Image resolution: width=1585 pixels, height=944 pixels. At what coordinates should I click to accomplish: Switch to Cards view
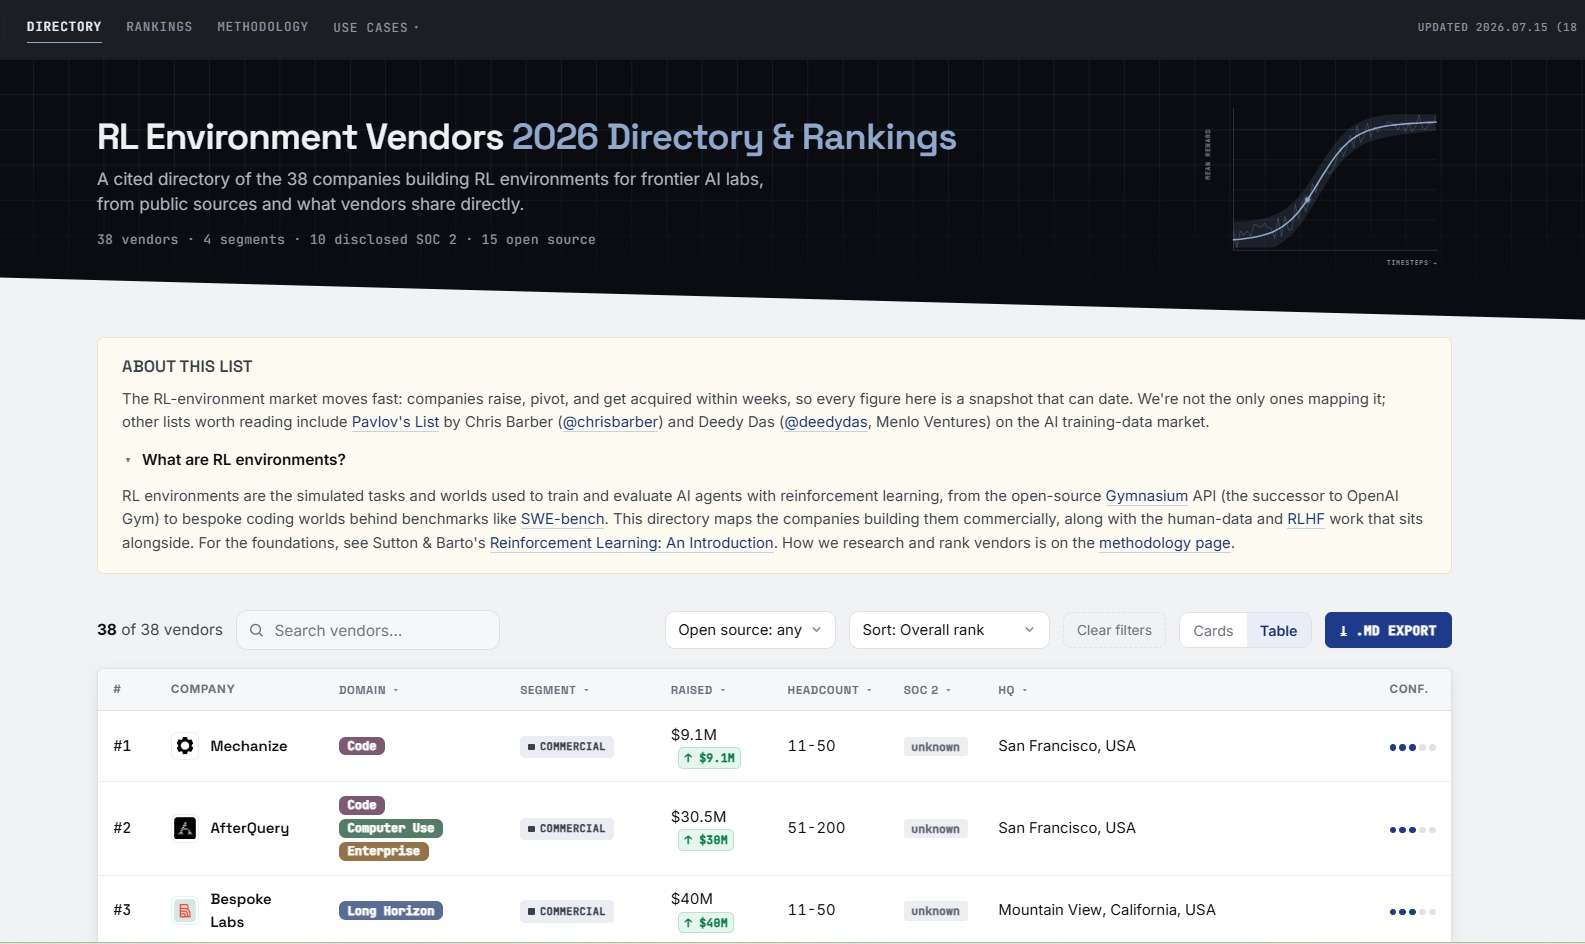pos(1213,631)
